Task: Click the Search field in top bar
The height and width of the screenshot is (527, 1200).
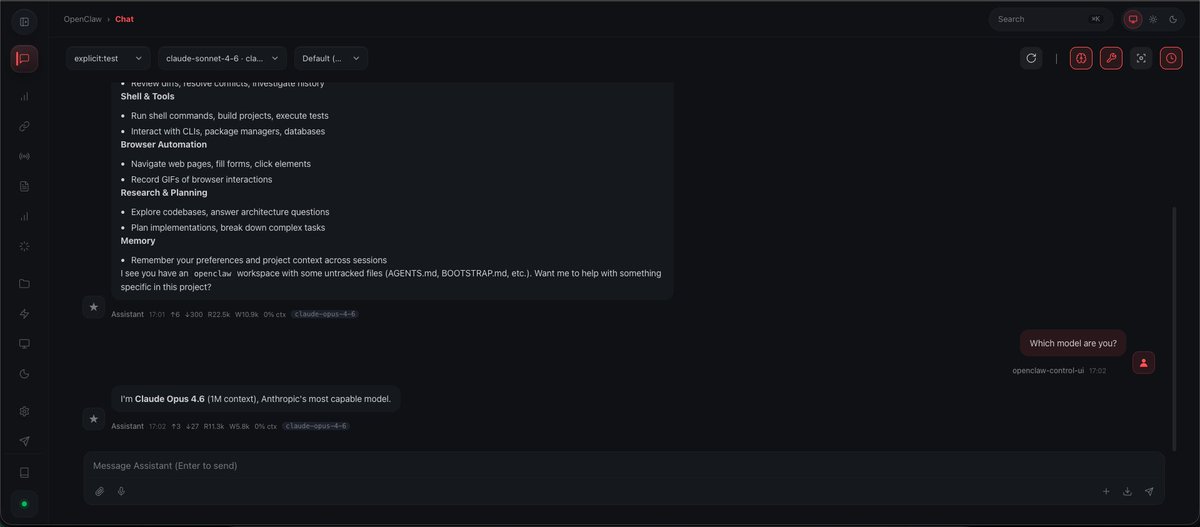Action: (1051, 19)
